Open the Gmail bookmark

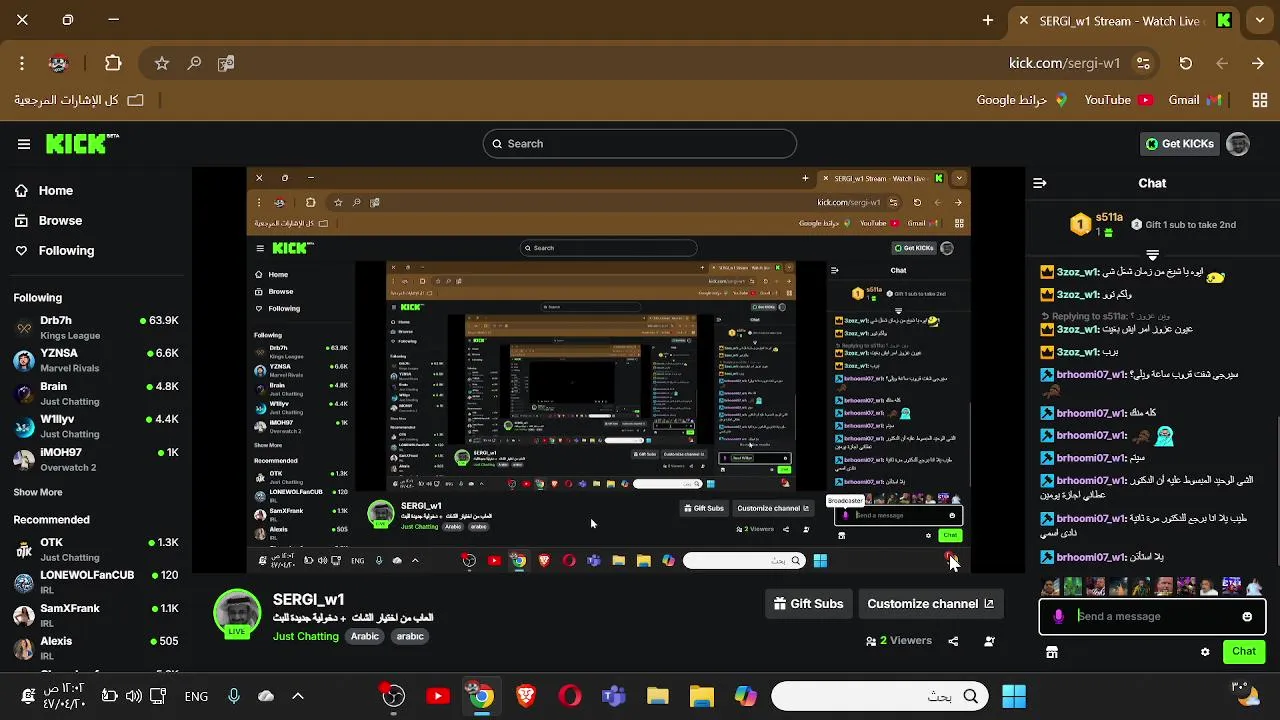[1195, 100]
